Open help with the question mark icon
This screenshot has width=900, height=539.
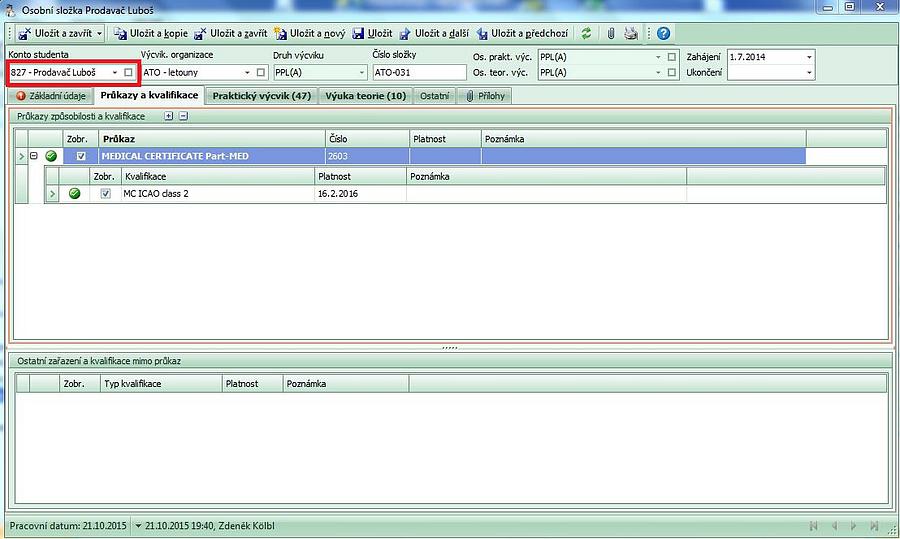663,34
